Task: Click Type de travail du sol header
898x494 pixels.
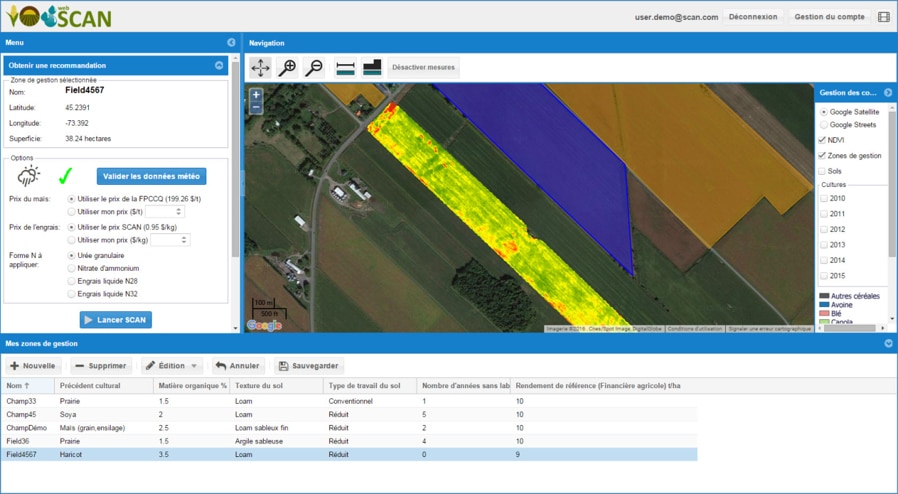Action: 370,386
